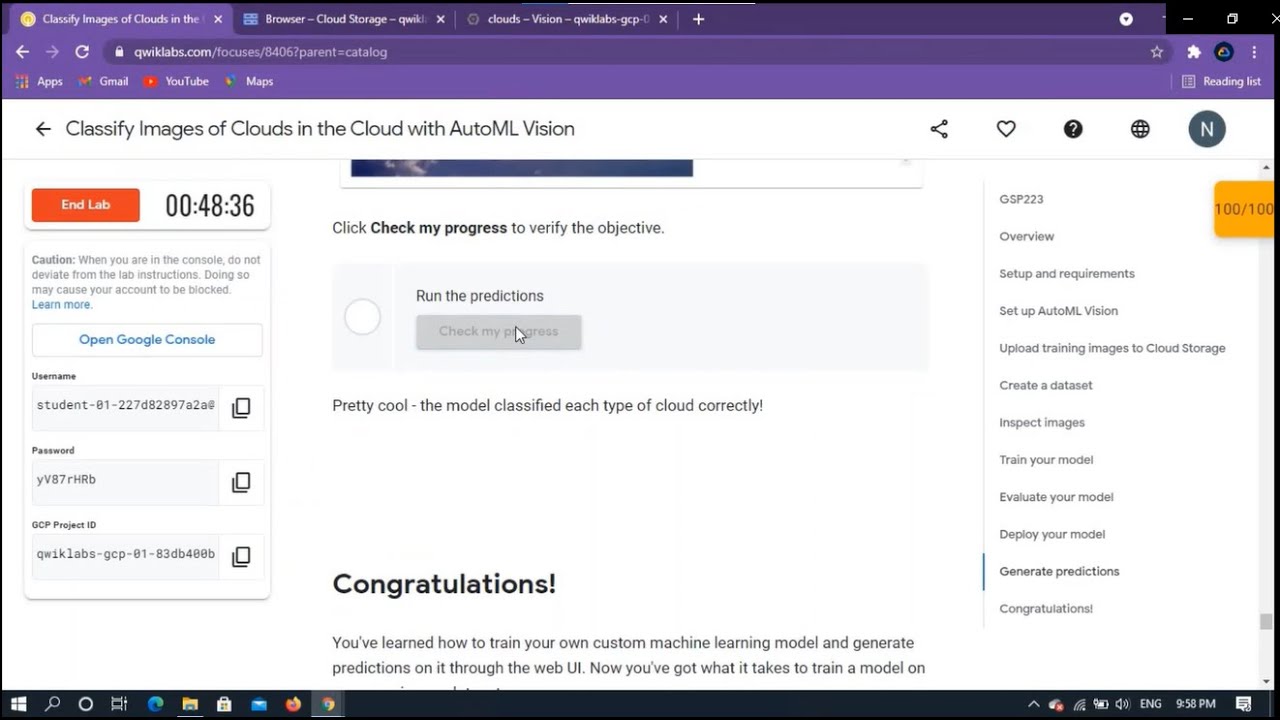This screenshot has width=1280, height=720.
Task: Close the clouds – Vision tab
Action: tap(662, 19)
